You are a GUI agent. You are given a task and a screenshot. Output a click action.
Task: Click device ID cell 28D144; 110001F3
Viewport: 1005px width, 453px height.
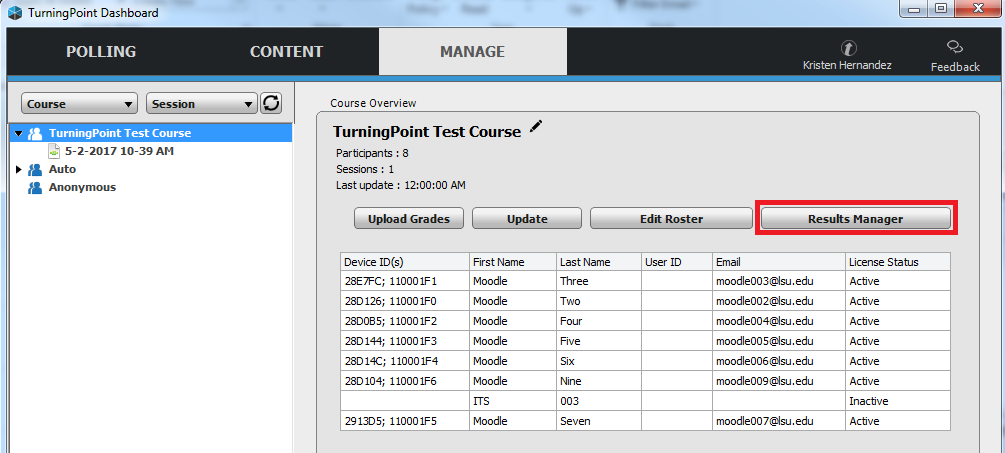[405, 340]
